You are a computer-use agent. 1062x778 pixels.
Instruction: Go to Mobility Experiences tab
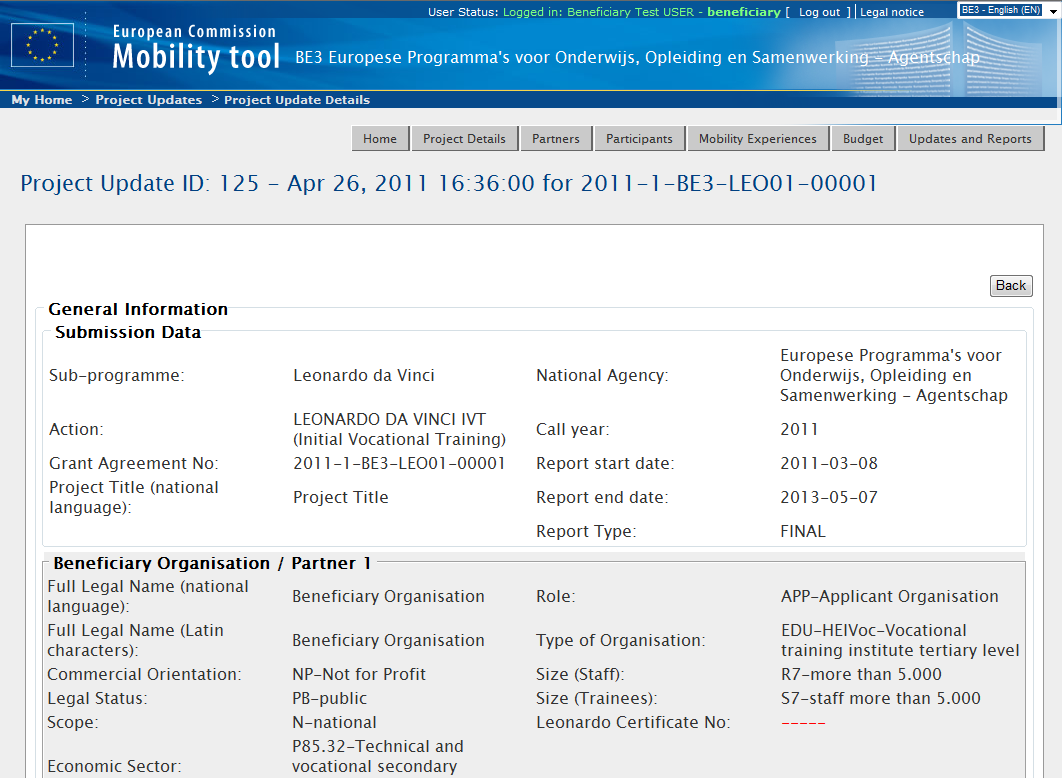(758, 139)
